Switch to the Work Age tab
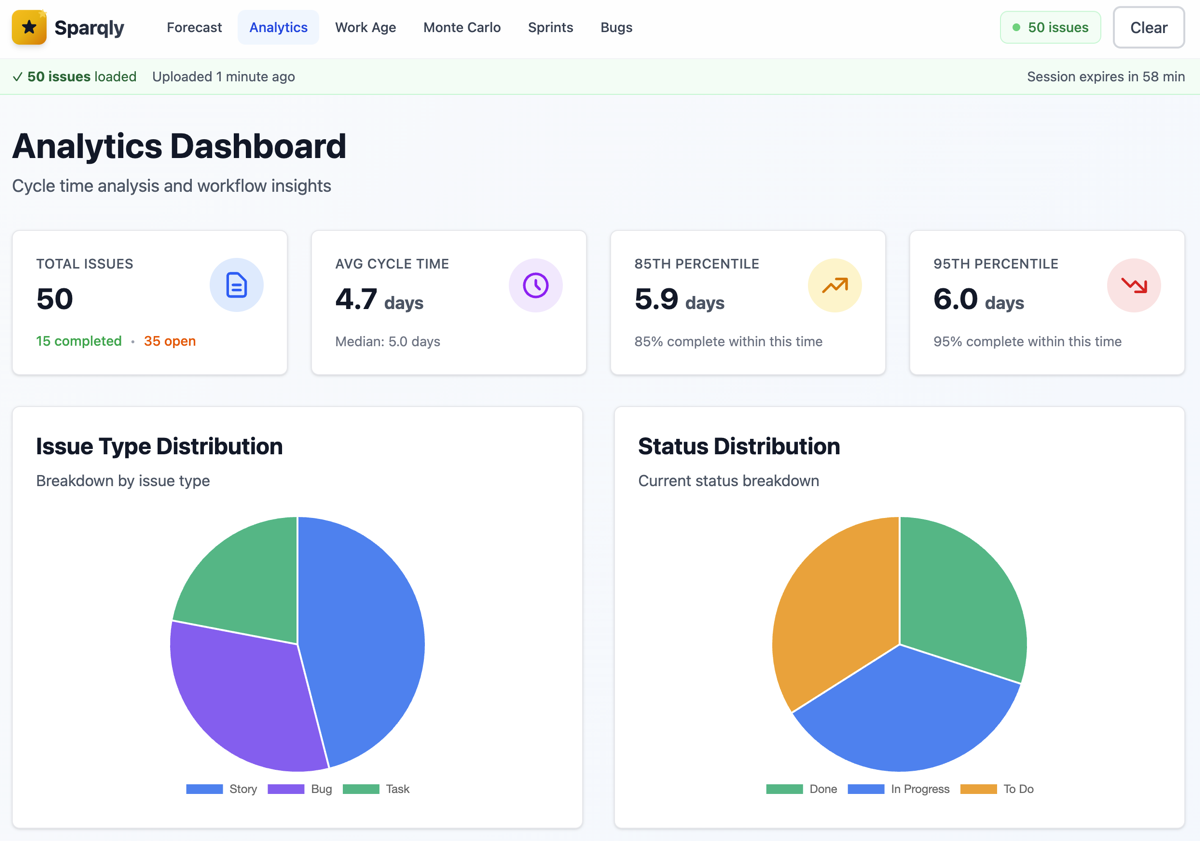Screen dimensions: 1200x841 365,28
